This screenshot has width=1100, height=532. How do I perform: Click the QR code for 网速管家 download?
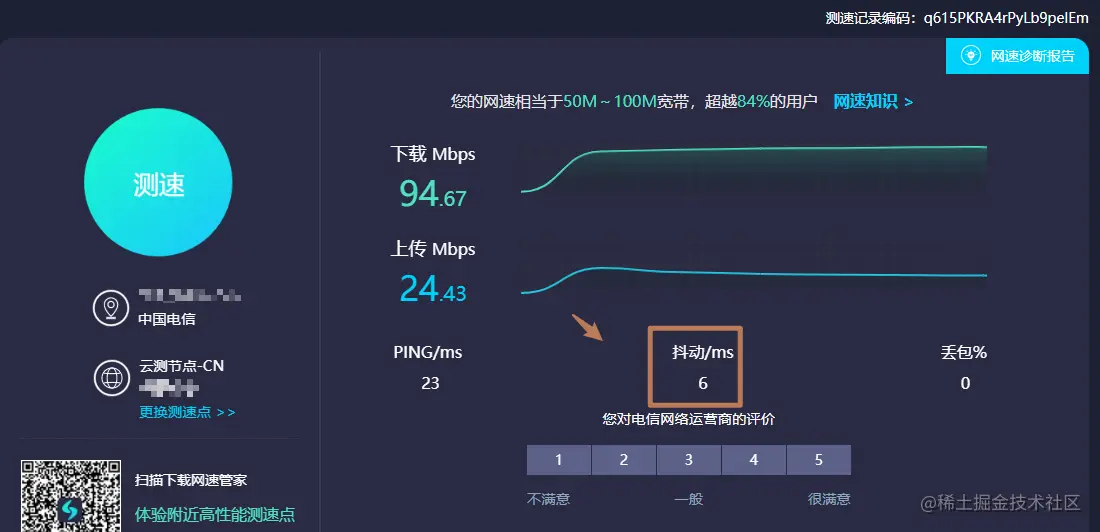(70, 496)
